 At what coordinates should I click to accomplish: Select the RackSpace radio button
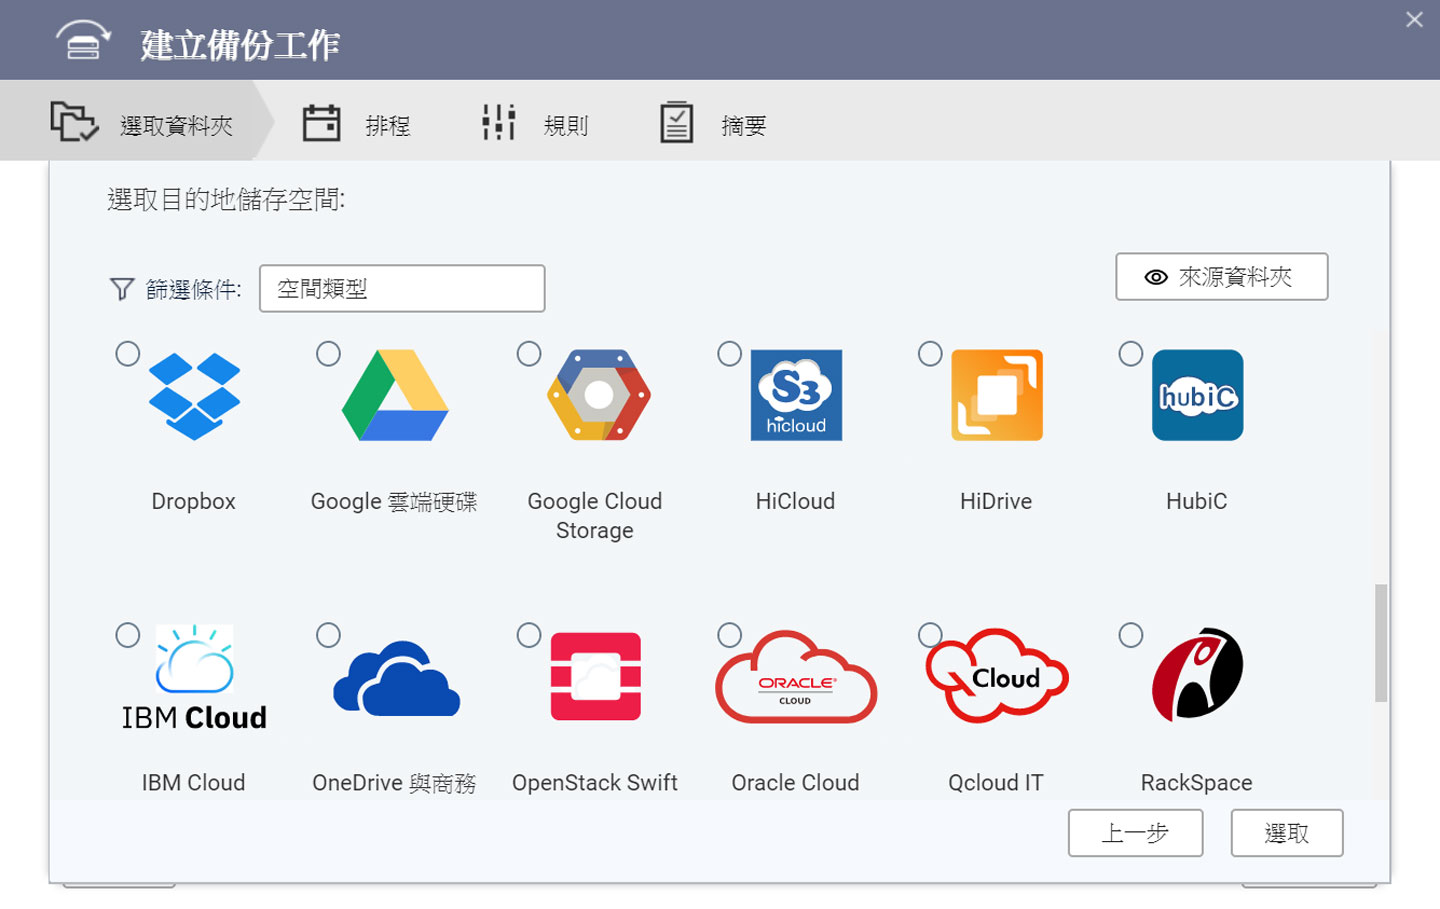coord(1131,635)
